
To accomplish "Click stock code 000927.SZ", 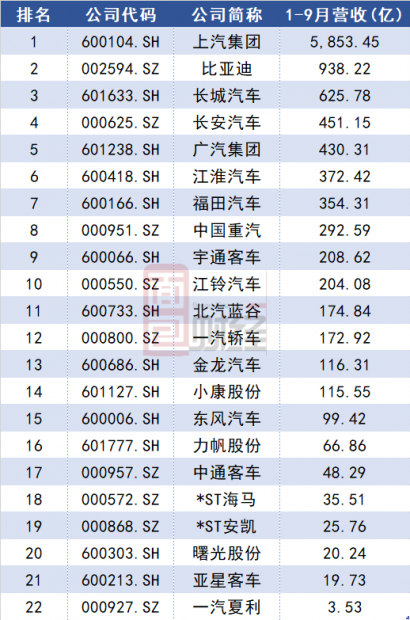I will (x=120, y=607).
